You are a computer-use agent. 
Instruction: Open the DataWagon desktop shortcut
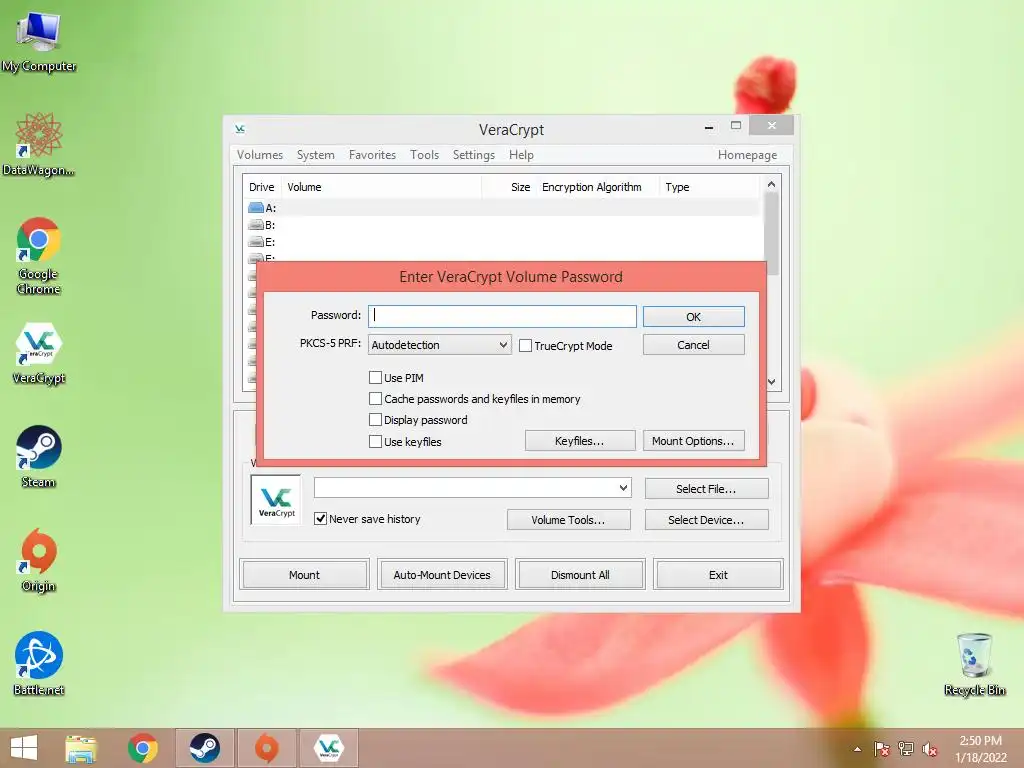(x=39, y=144)
